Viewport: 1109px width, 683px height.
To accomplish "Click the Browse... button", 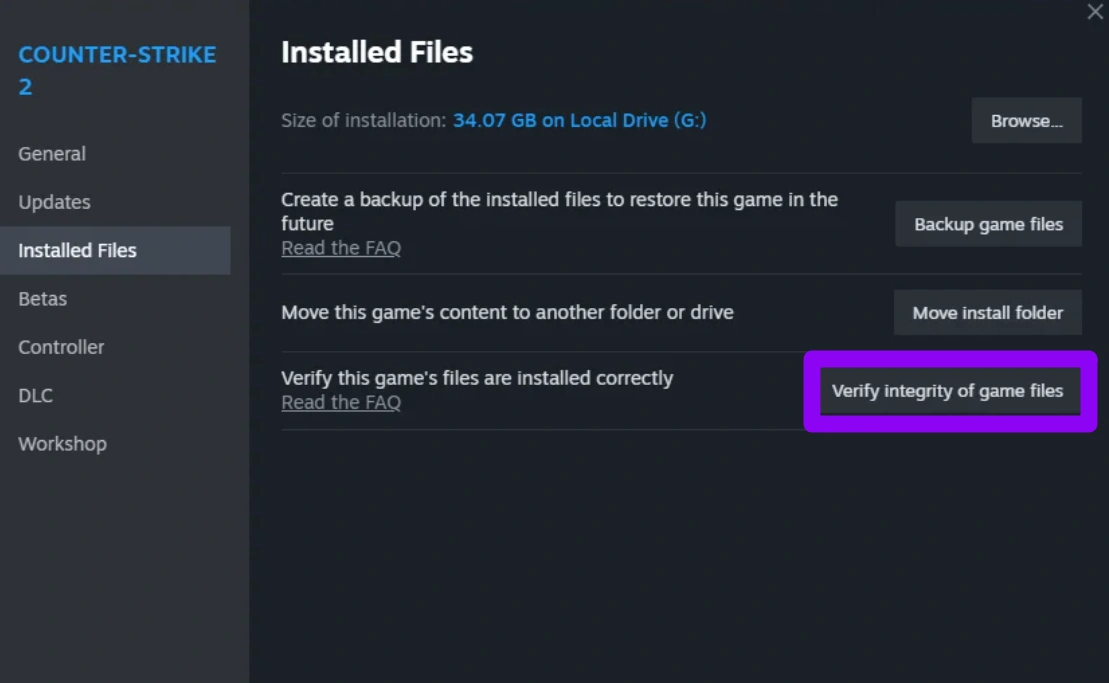I will [x=1026, y=121].
